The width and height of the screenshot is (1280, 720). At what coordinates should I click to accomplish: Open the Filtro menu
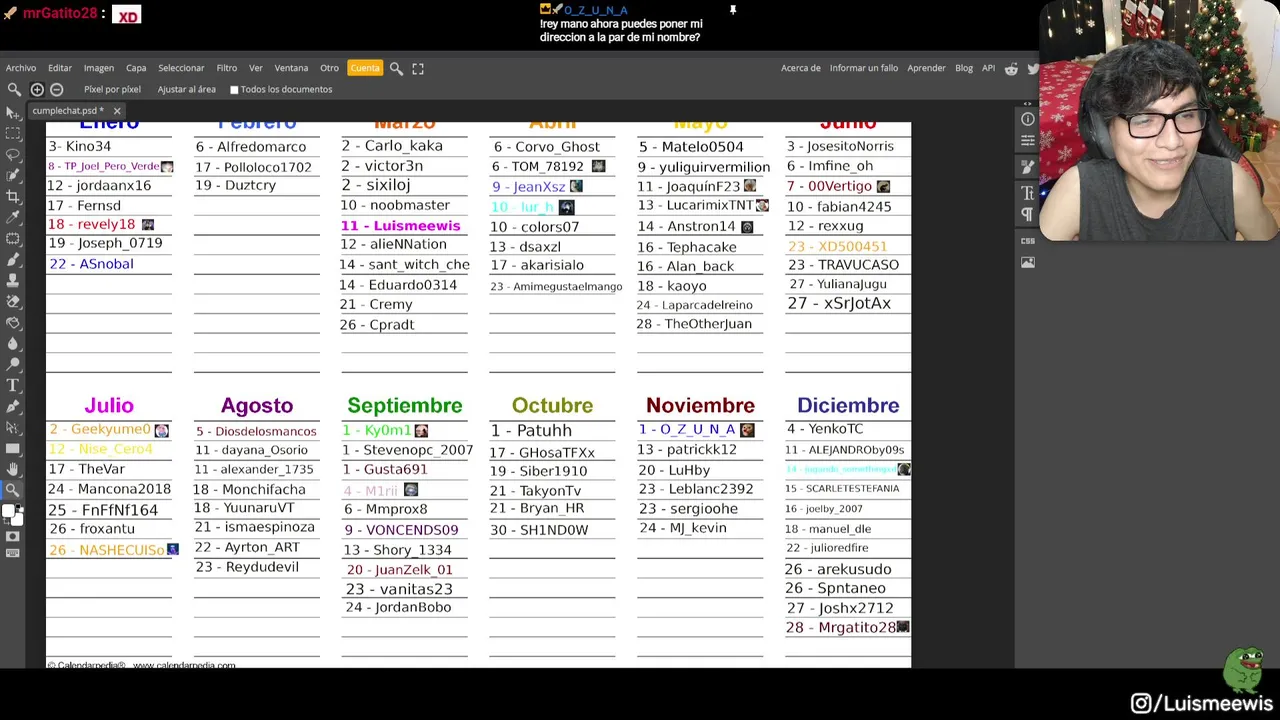point(227,68)
